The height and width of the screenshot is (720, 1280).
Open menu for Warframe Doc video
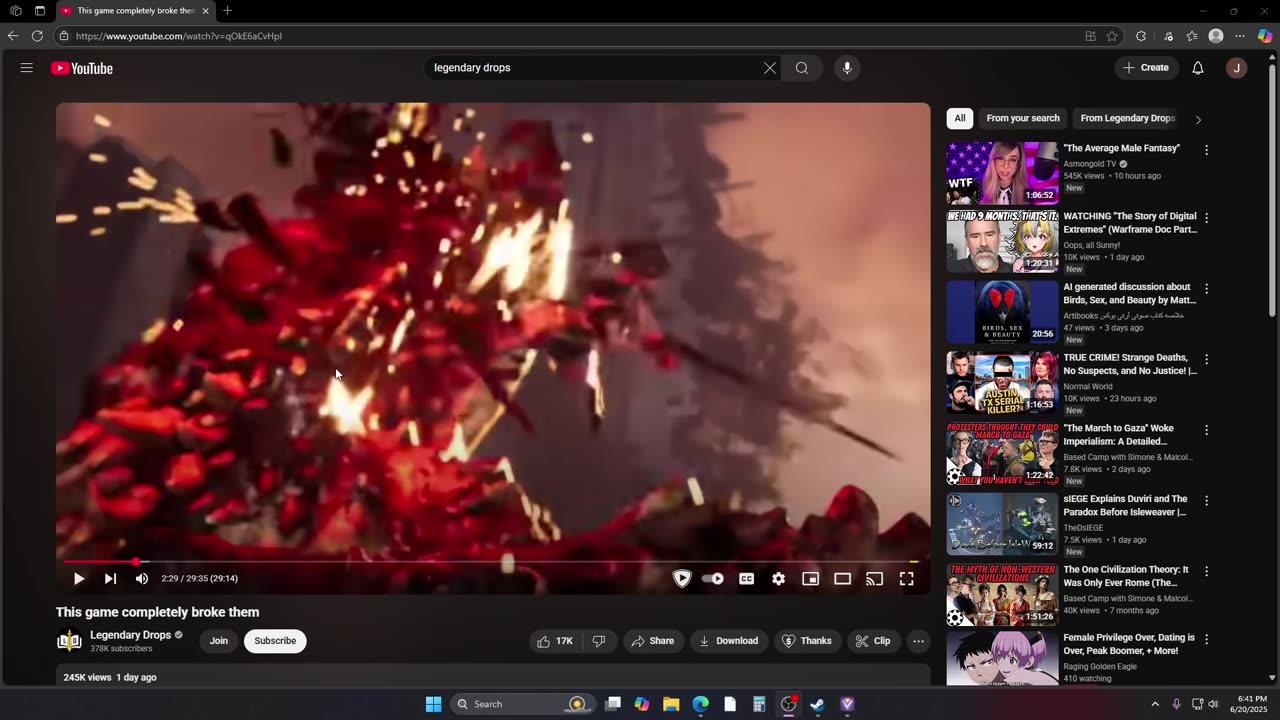pyautogui.click(x=1207, y=218)
